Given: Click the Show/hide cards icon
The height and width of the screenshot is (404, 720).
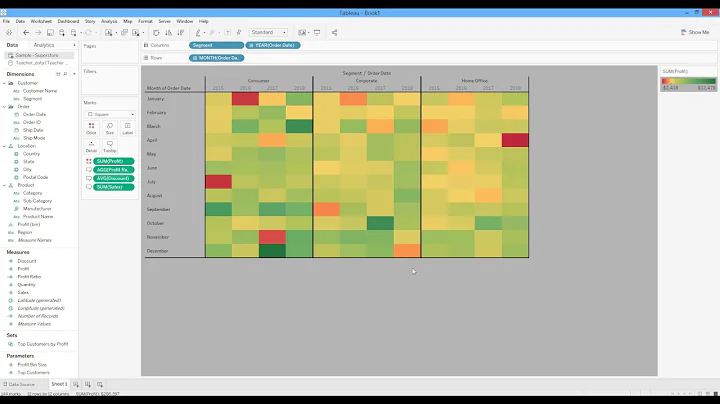Looking at the screenshot, I should click(302, 33).
